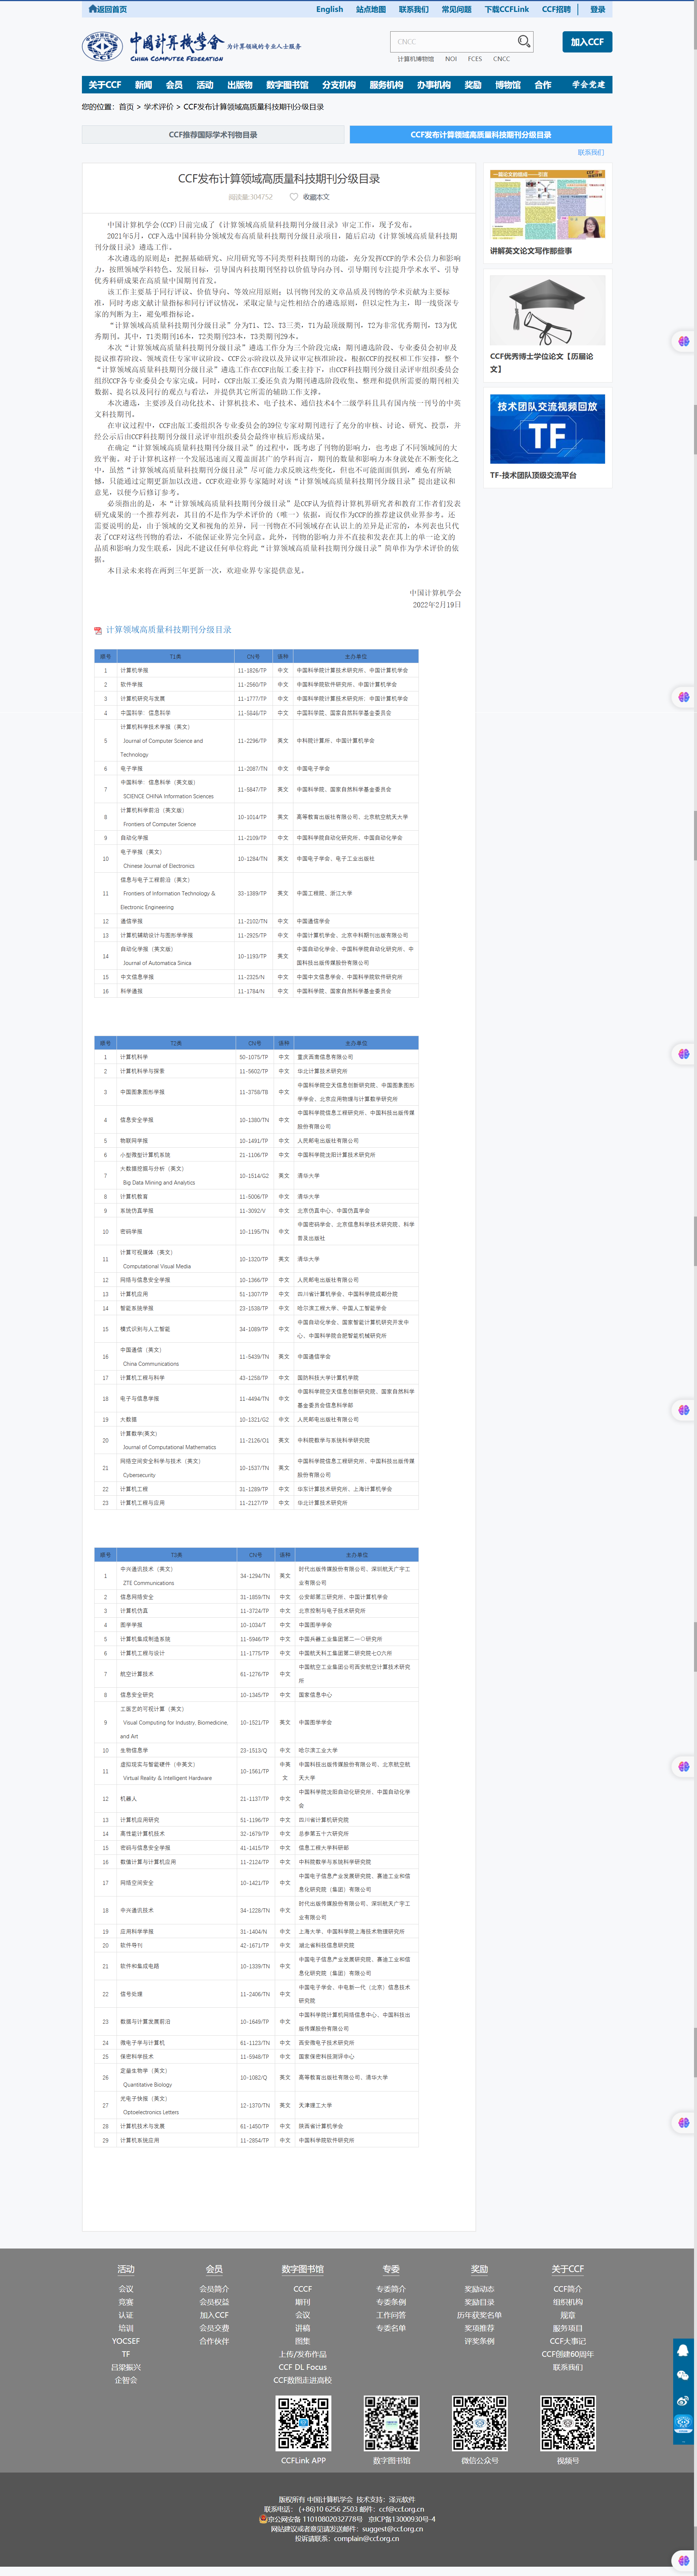The height and width of the screenshot is (2576, 697).
Task: Click the 科学通报 row in T1 table
Action: [256, 991]
